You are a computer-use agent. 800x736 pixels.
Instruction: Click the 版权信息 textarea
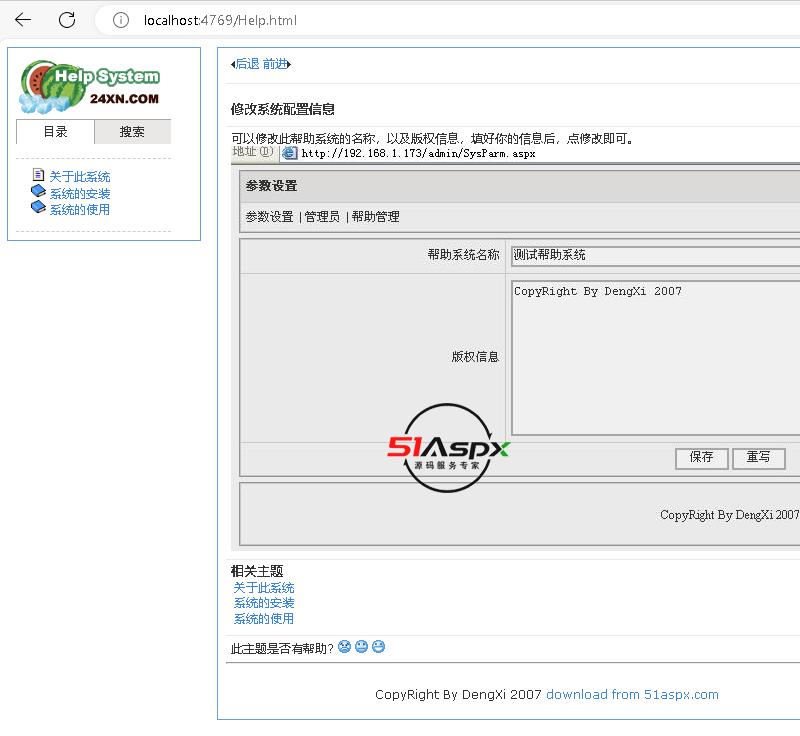pyautogui.click(x=655, y=358)
